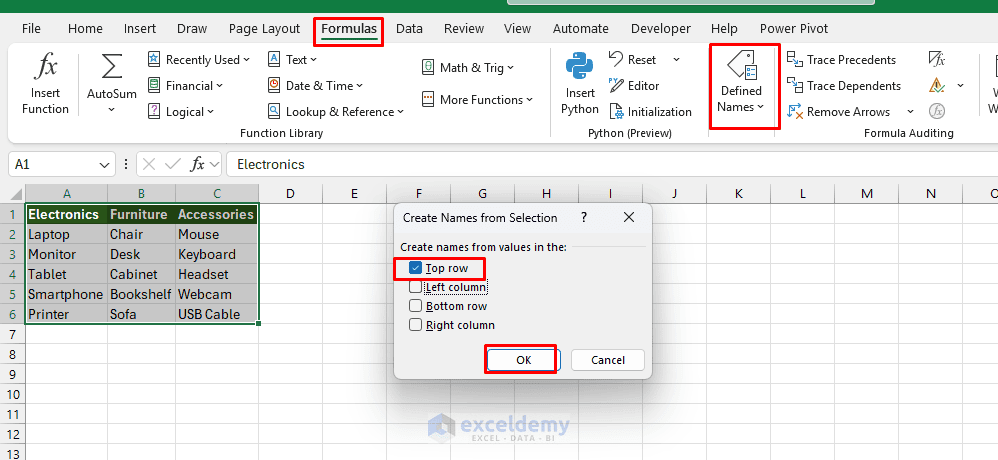Open the Python Editor
998x460 pixels.
click(x=633, y=86)
